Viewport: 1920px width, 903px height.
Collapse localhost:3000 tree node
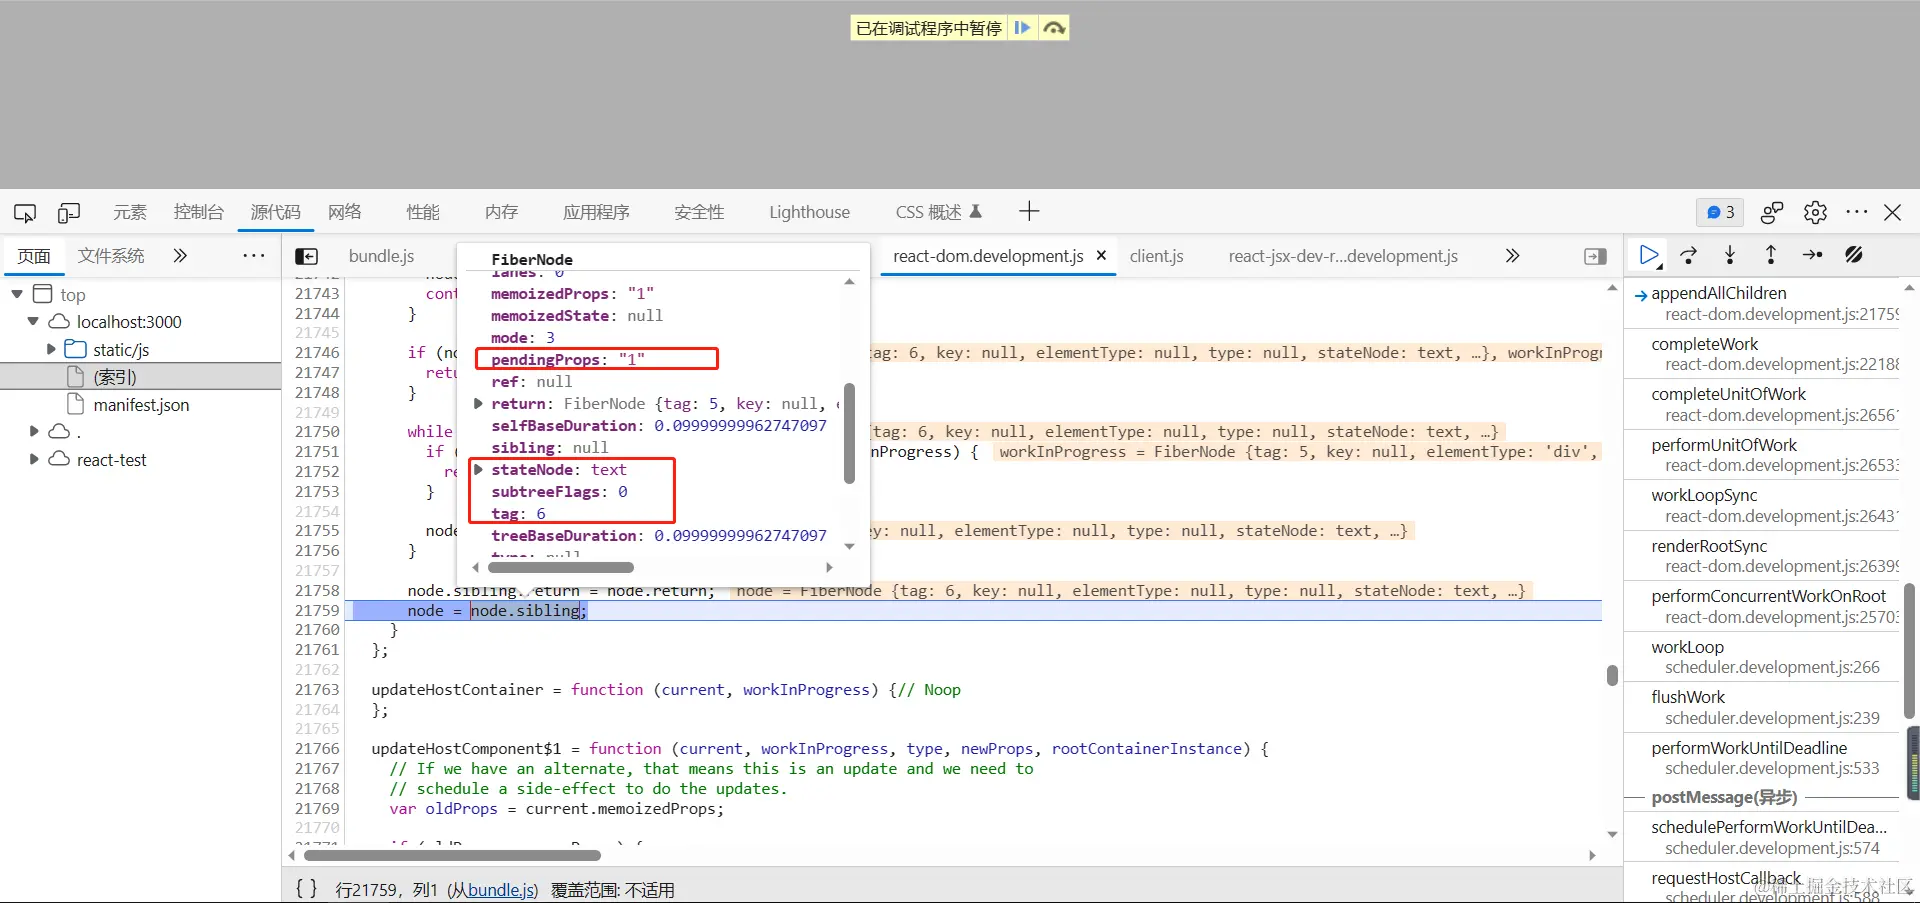(x=33, y=321)
